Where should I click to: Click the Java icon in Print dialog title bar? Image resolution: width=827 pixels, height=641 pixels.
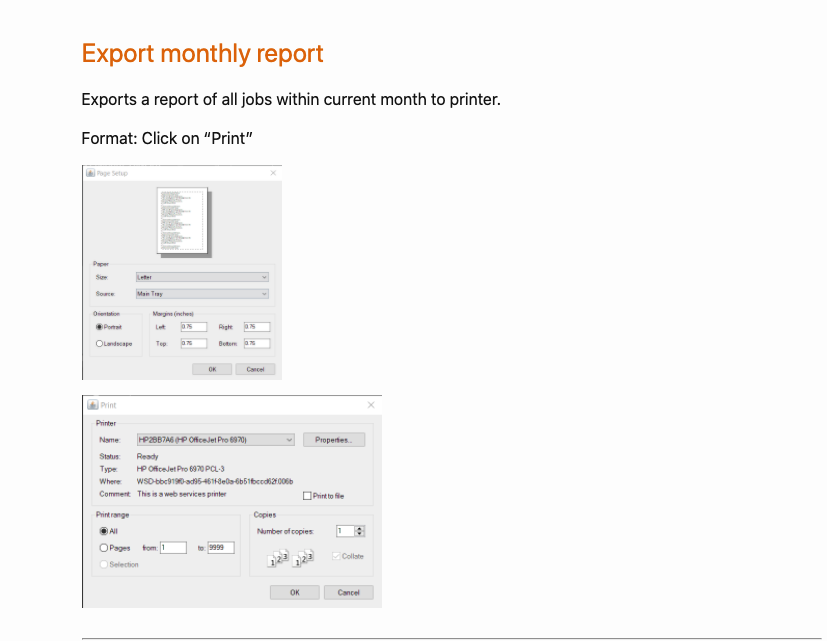pyautogui.click(x=93, y=405)
